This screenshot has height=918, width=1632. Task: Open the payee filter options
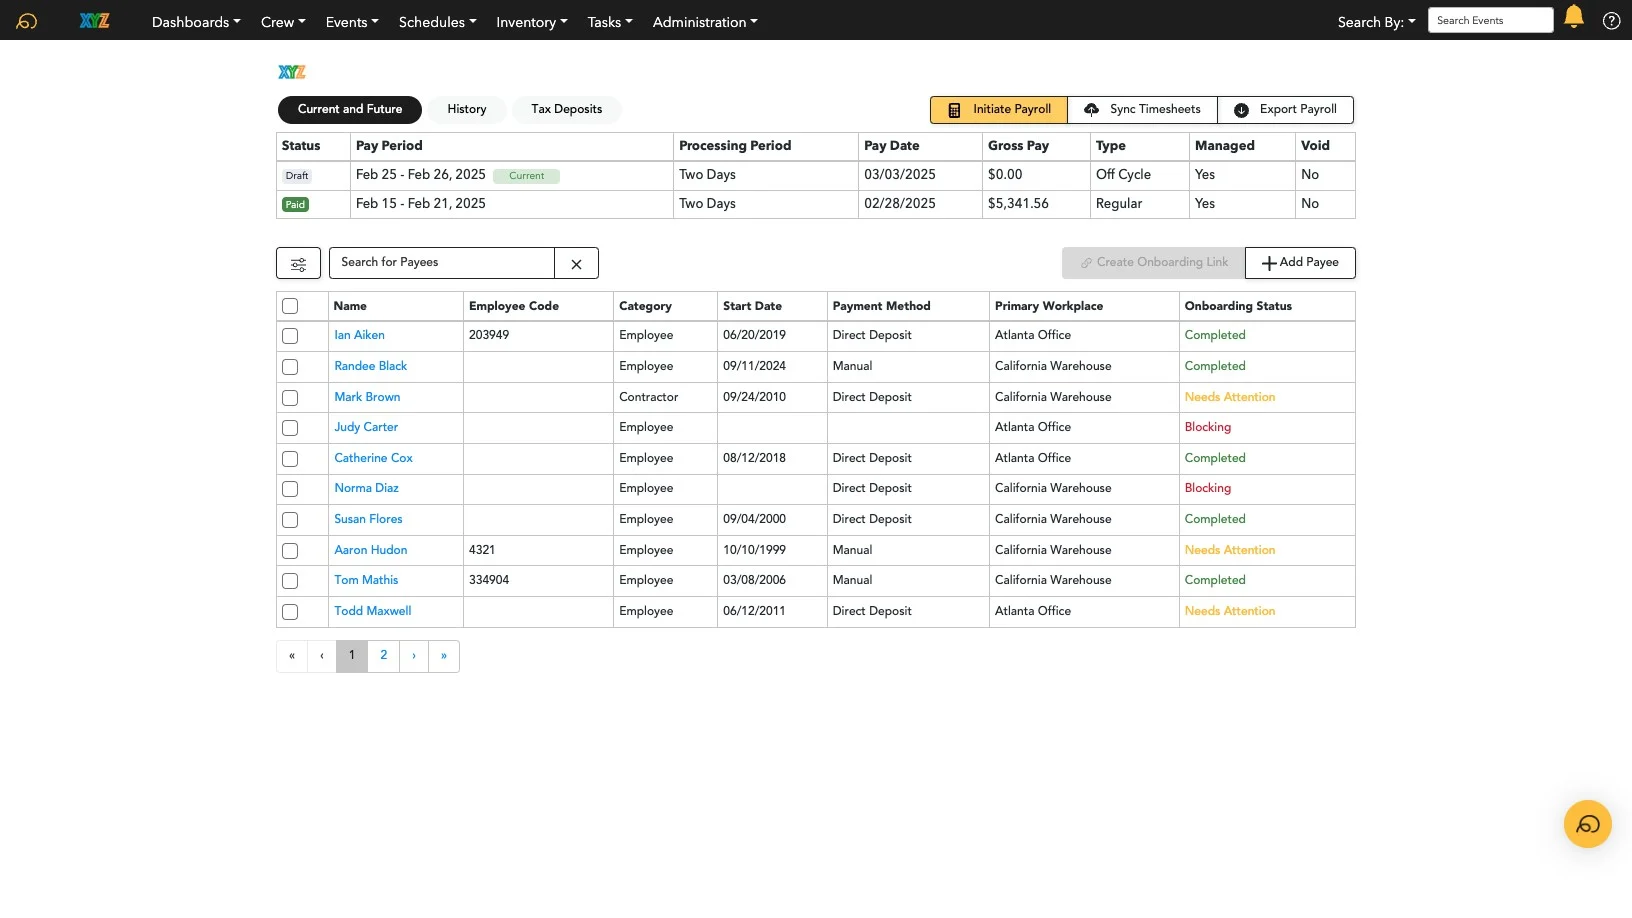click(x=298, y=263)
